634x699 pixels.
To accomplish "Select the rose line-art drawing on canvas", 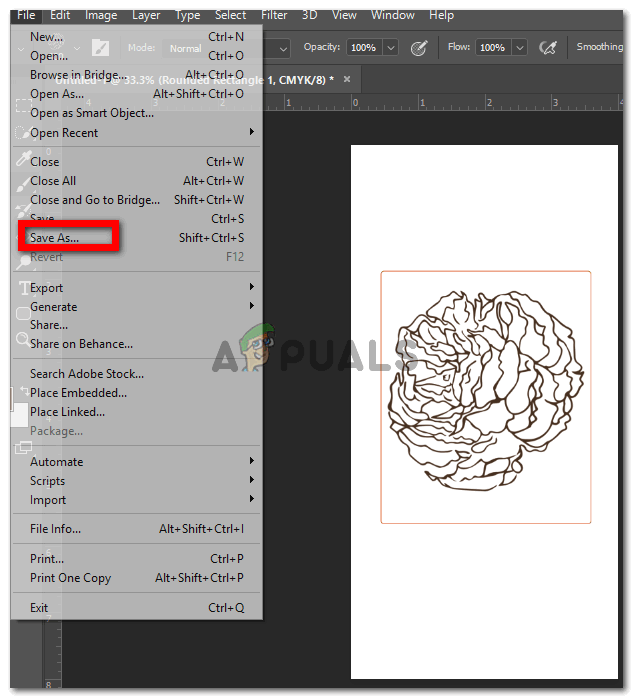I will click(485, 391).
